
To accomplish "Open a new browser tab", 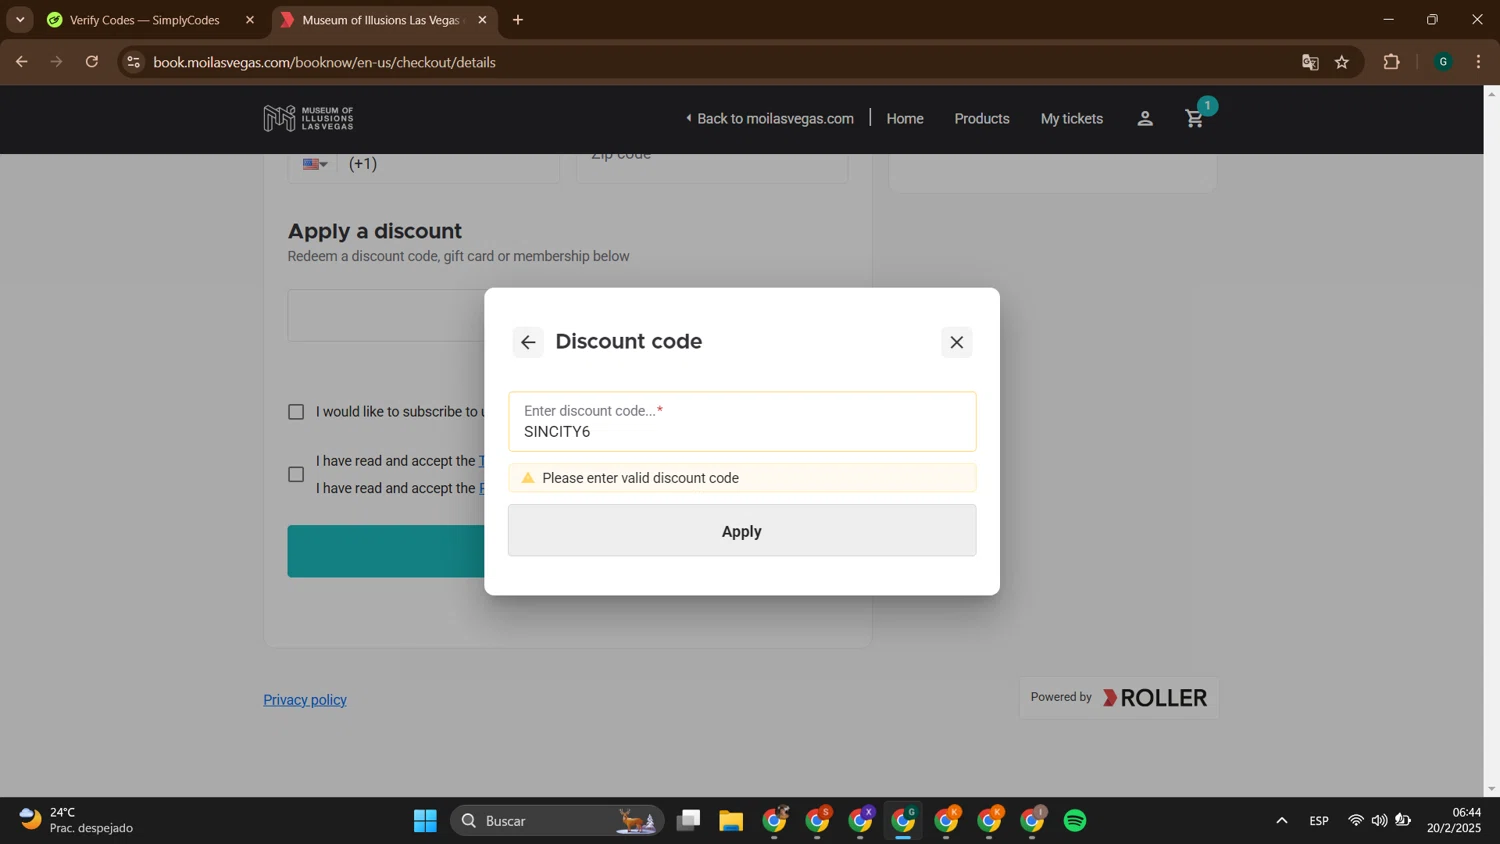I will coord(518,20).
